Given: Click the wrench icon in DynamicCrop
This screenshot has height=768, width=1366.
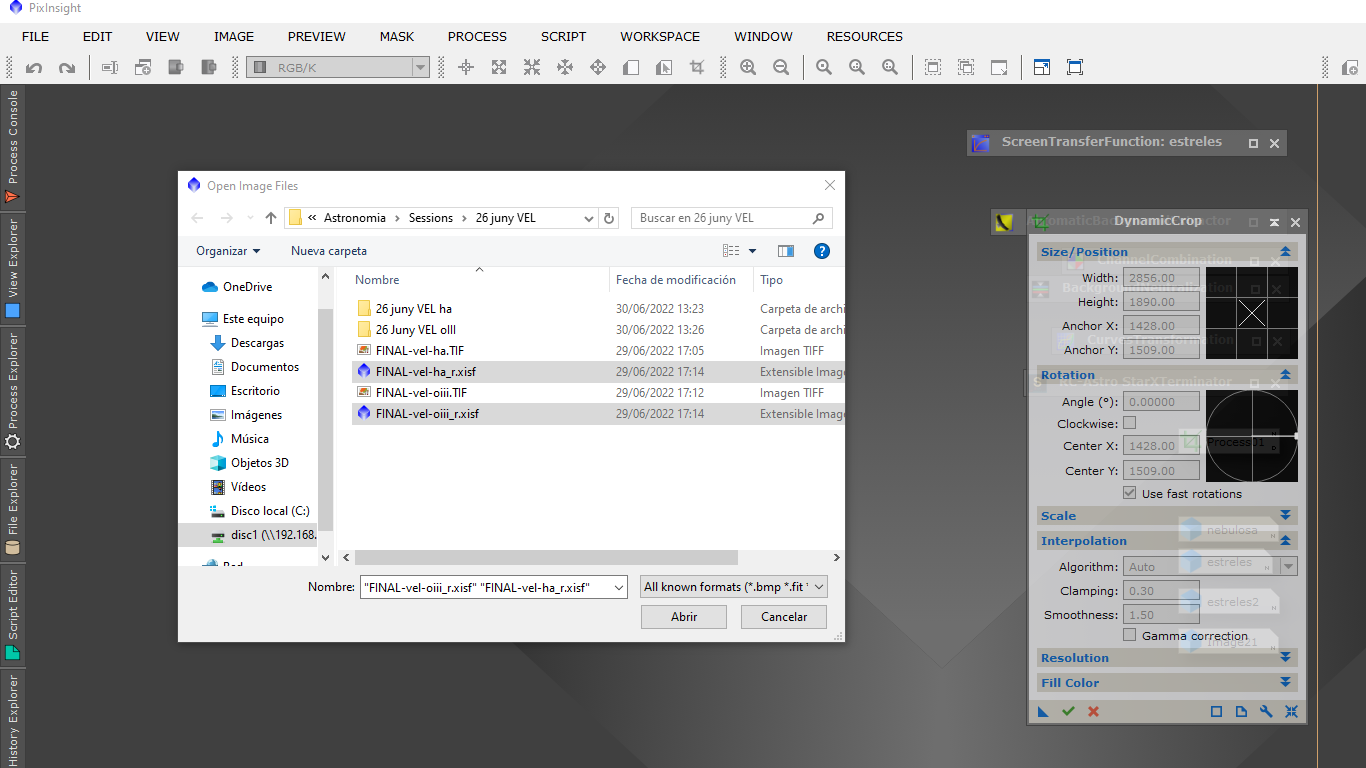Looking at the screenshot, I should point(1266,711).
